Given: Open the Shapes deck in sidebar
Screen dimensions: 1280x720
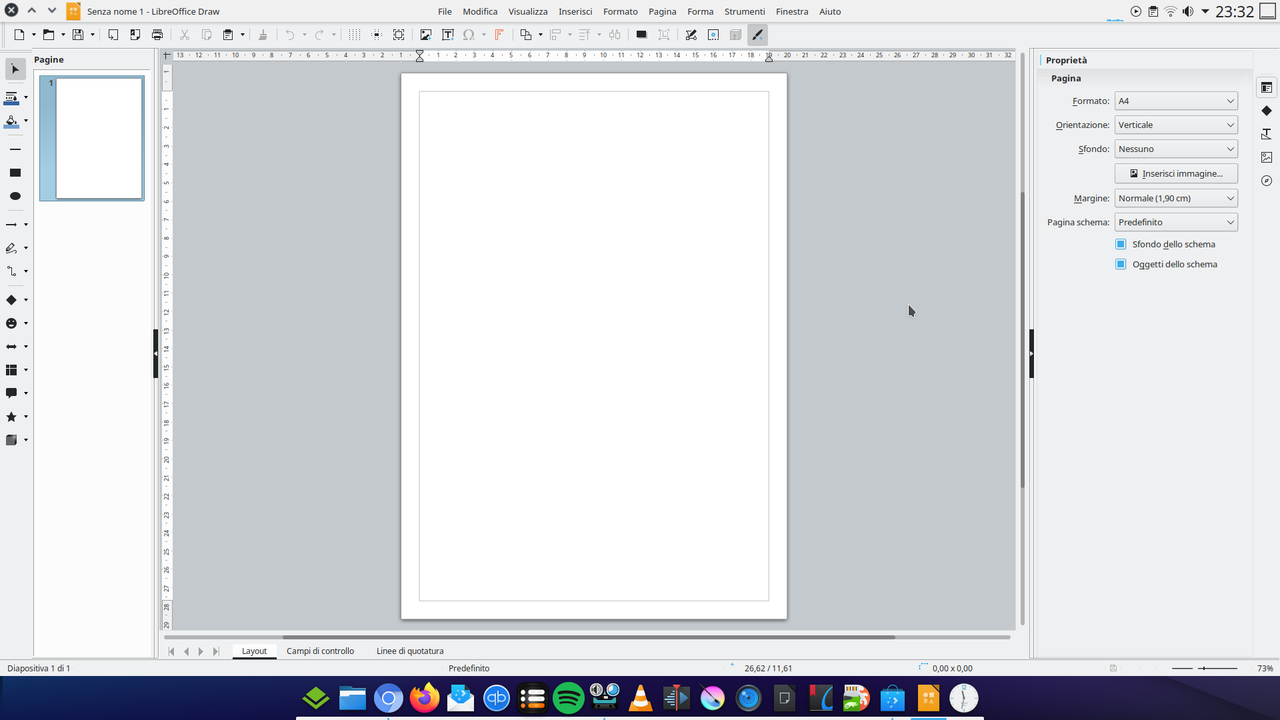Looking at the screenshot, I should point(1267,111).
